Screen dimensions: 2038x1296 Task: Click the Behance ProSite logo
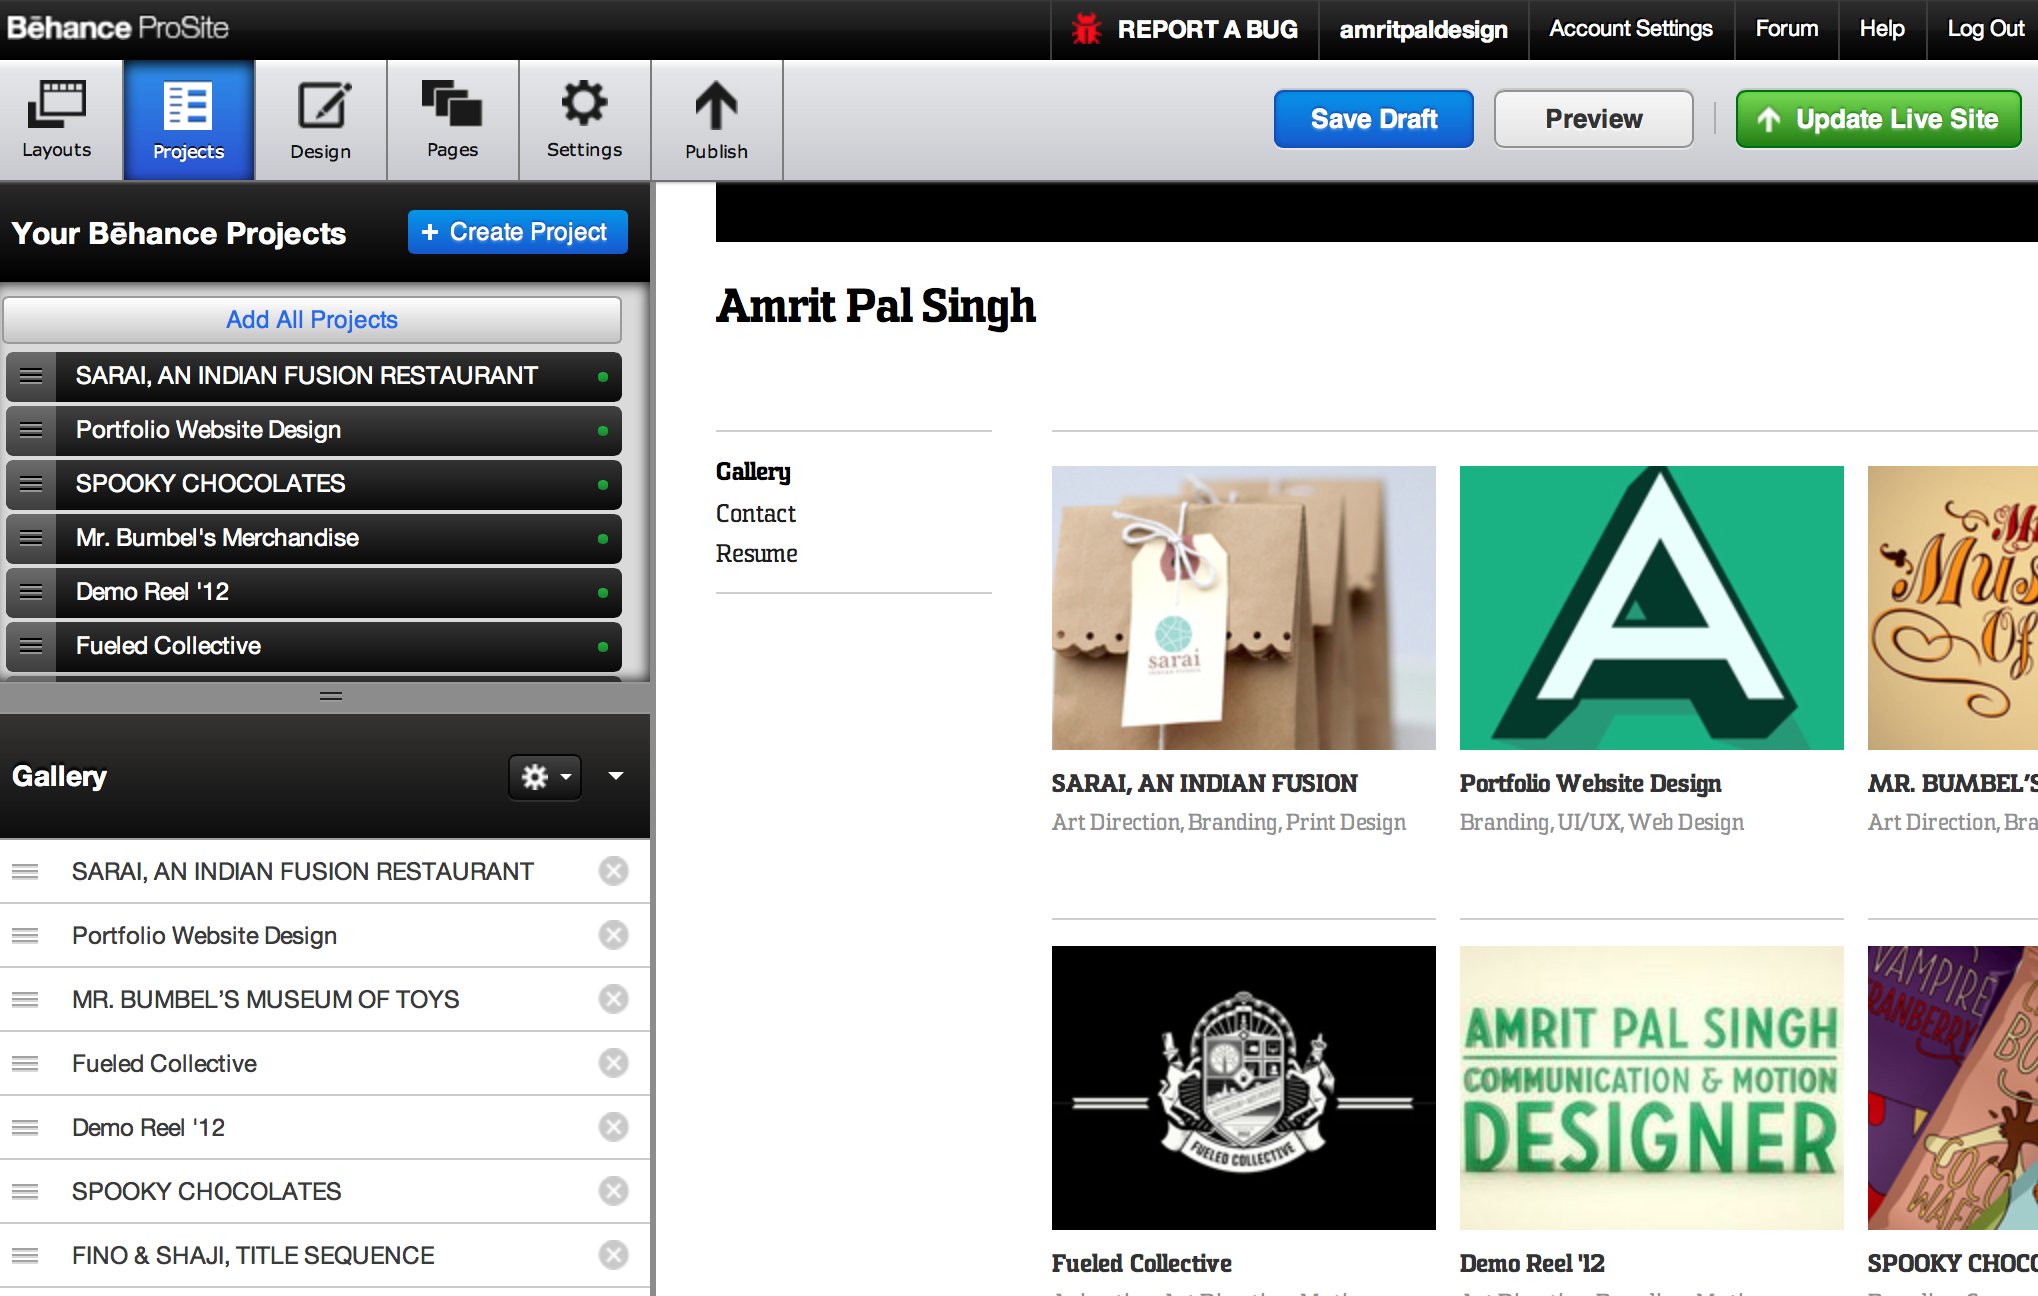[118, 28]
